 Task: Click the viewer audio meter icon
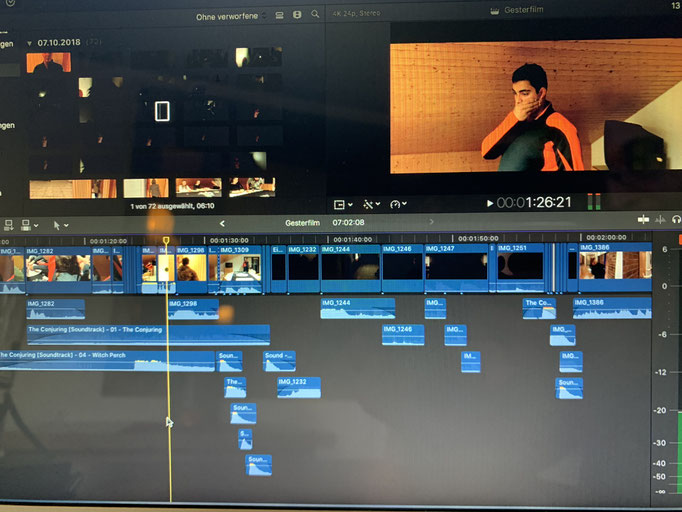(x=594, y=202)
